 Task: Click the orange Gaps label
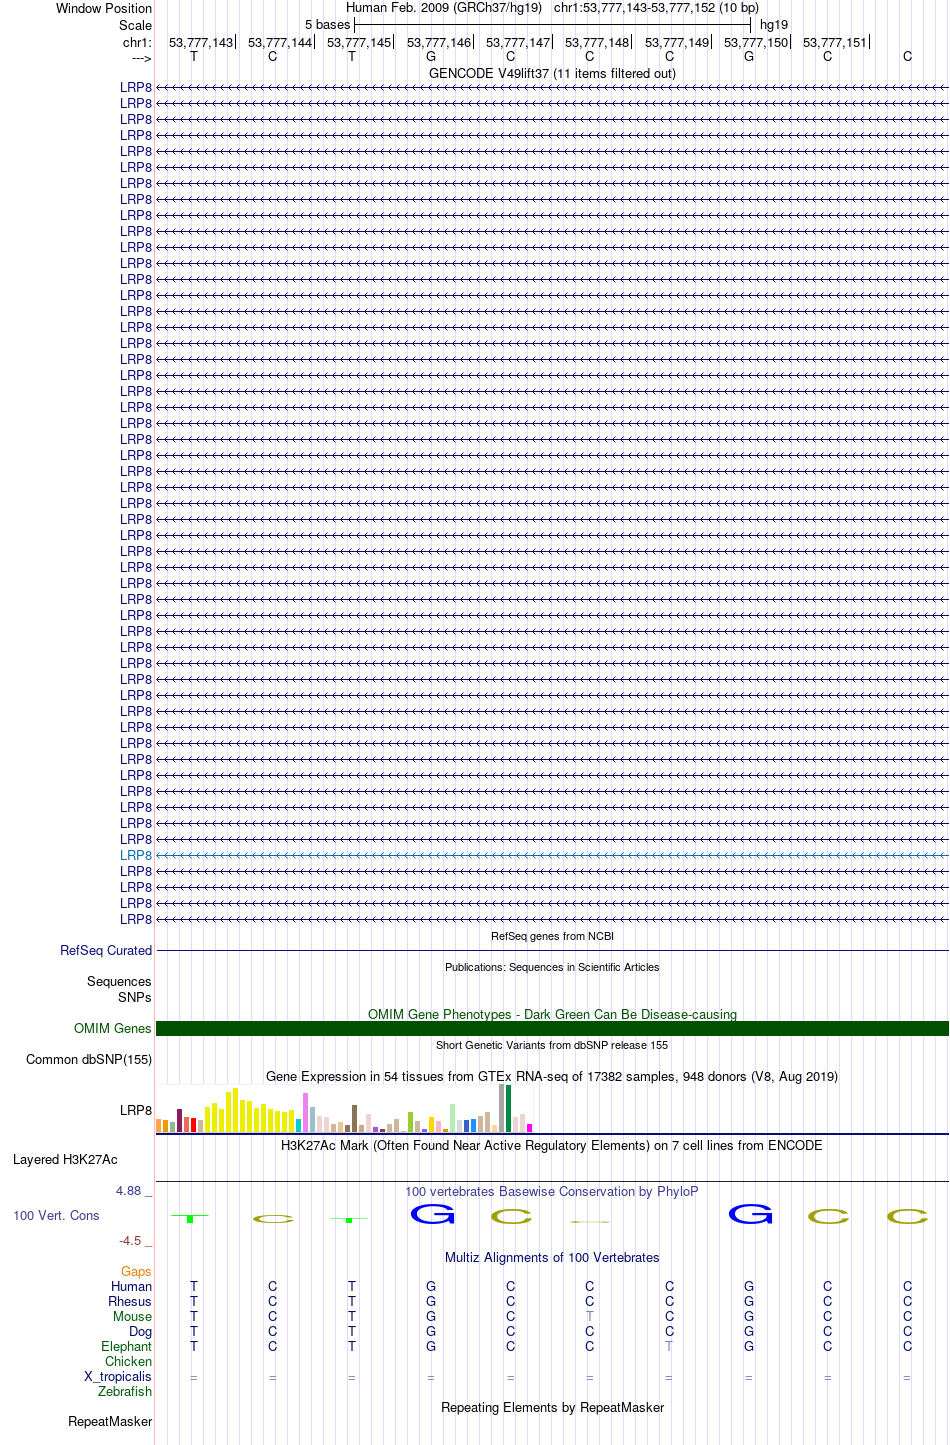136,1271
